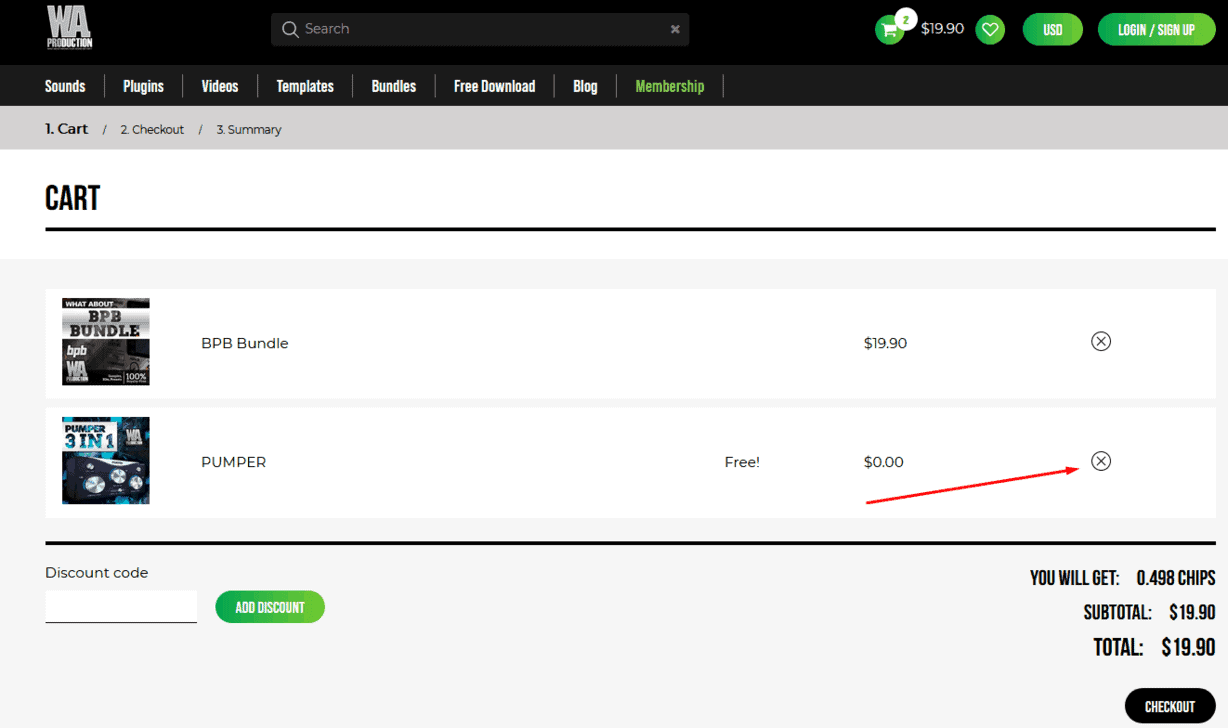Open the Templates menu

(305, 86)
